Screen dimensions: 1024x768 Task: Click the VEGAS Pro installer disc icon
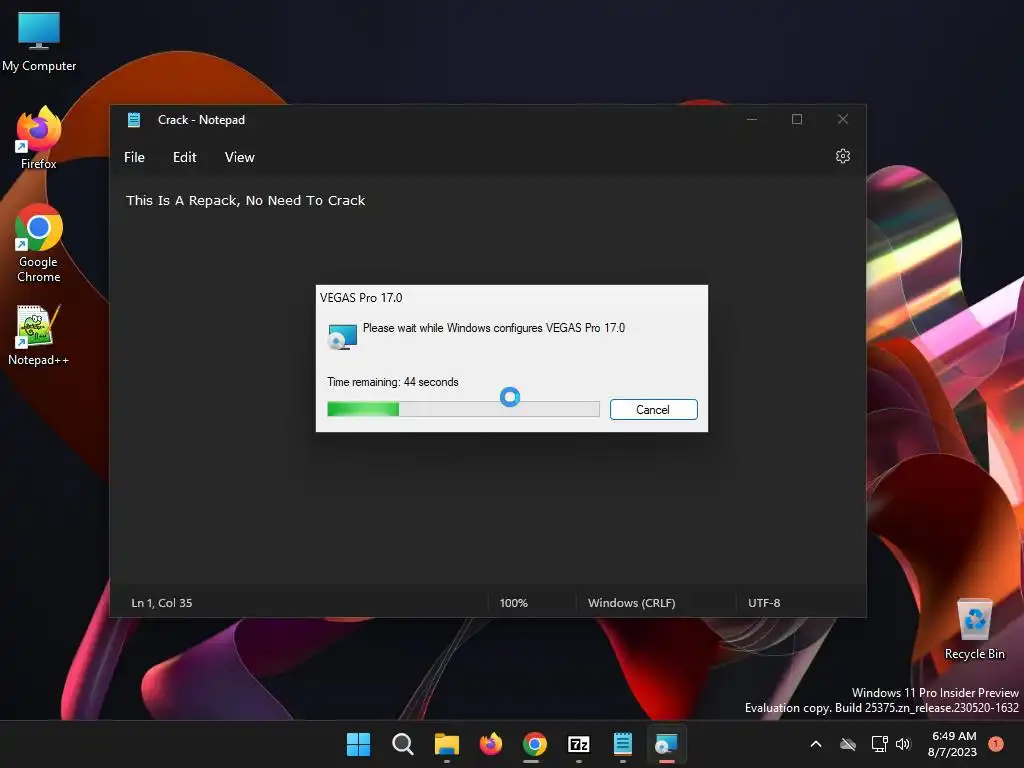pos(342,336)
